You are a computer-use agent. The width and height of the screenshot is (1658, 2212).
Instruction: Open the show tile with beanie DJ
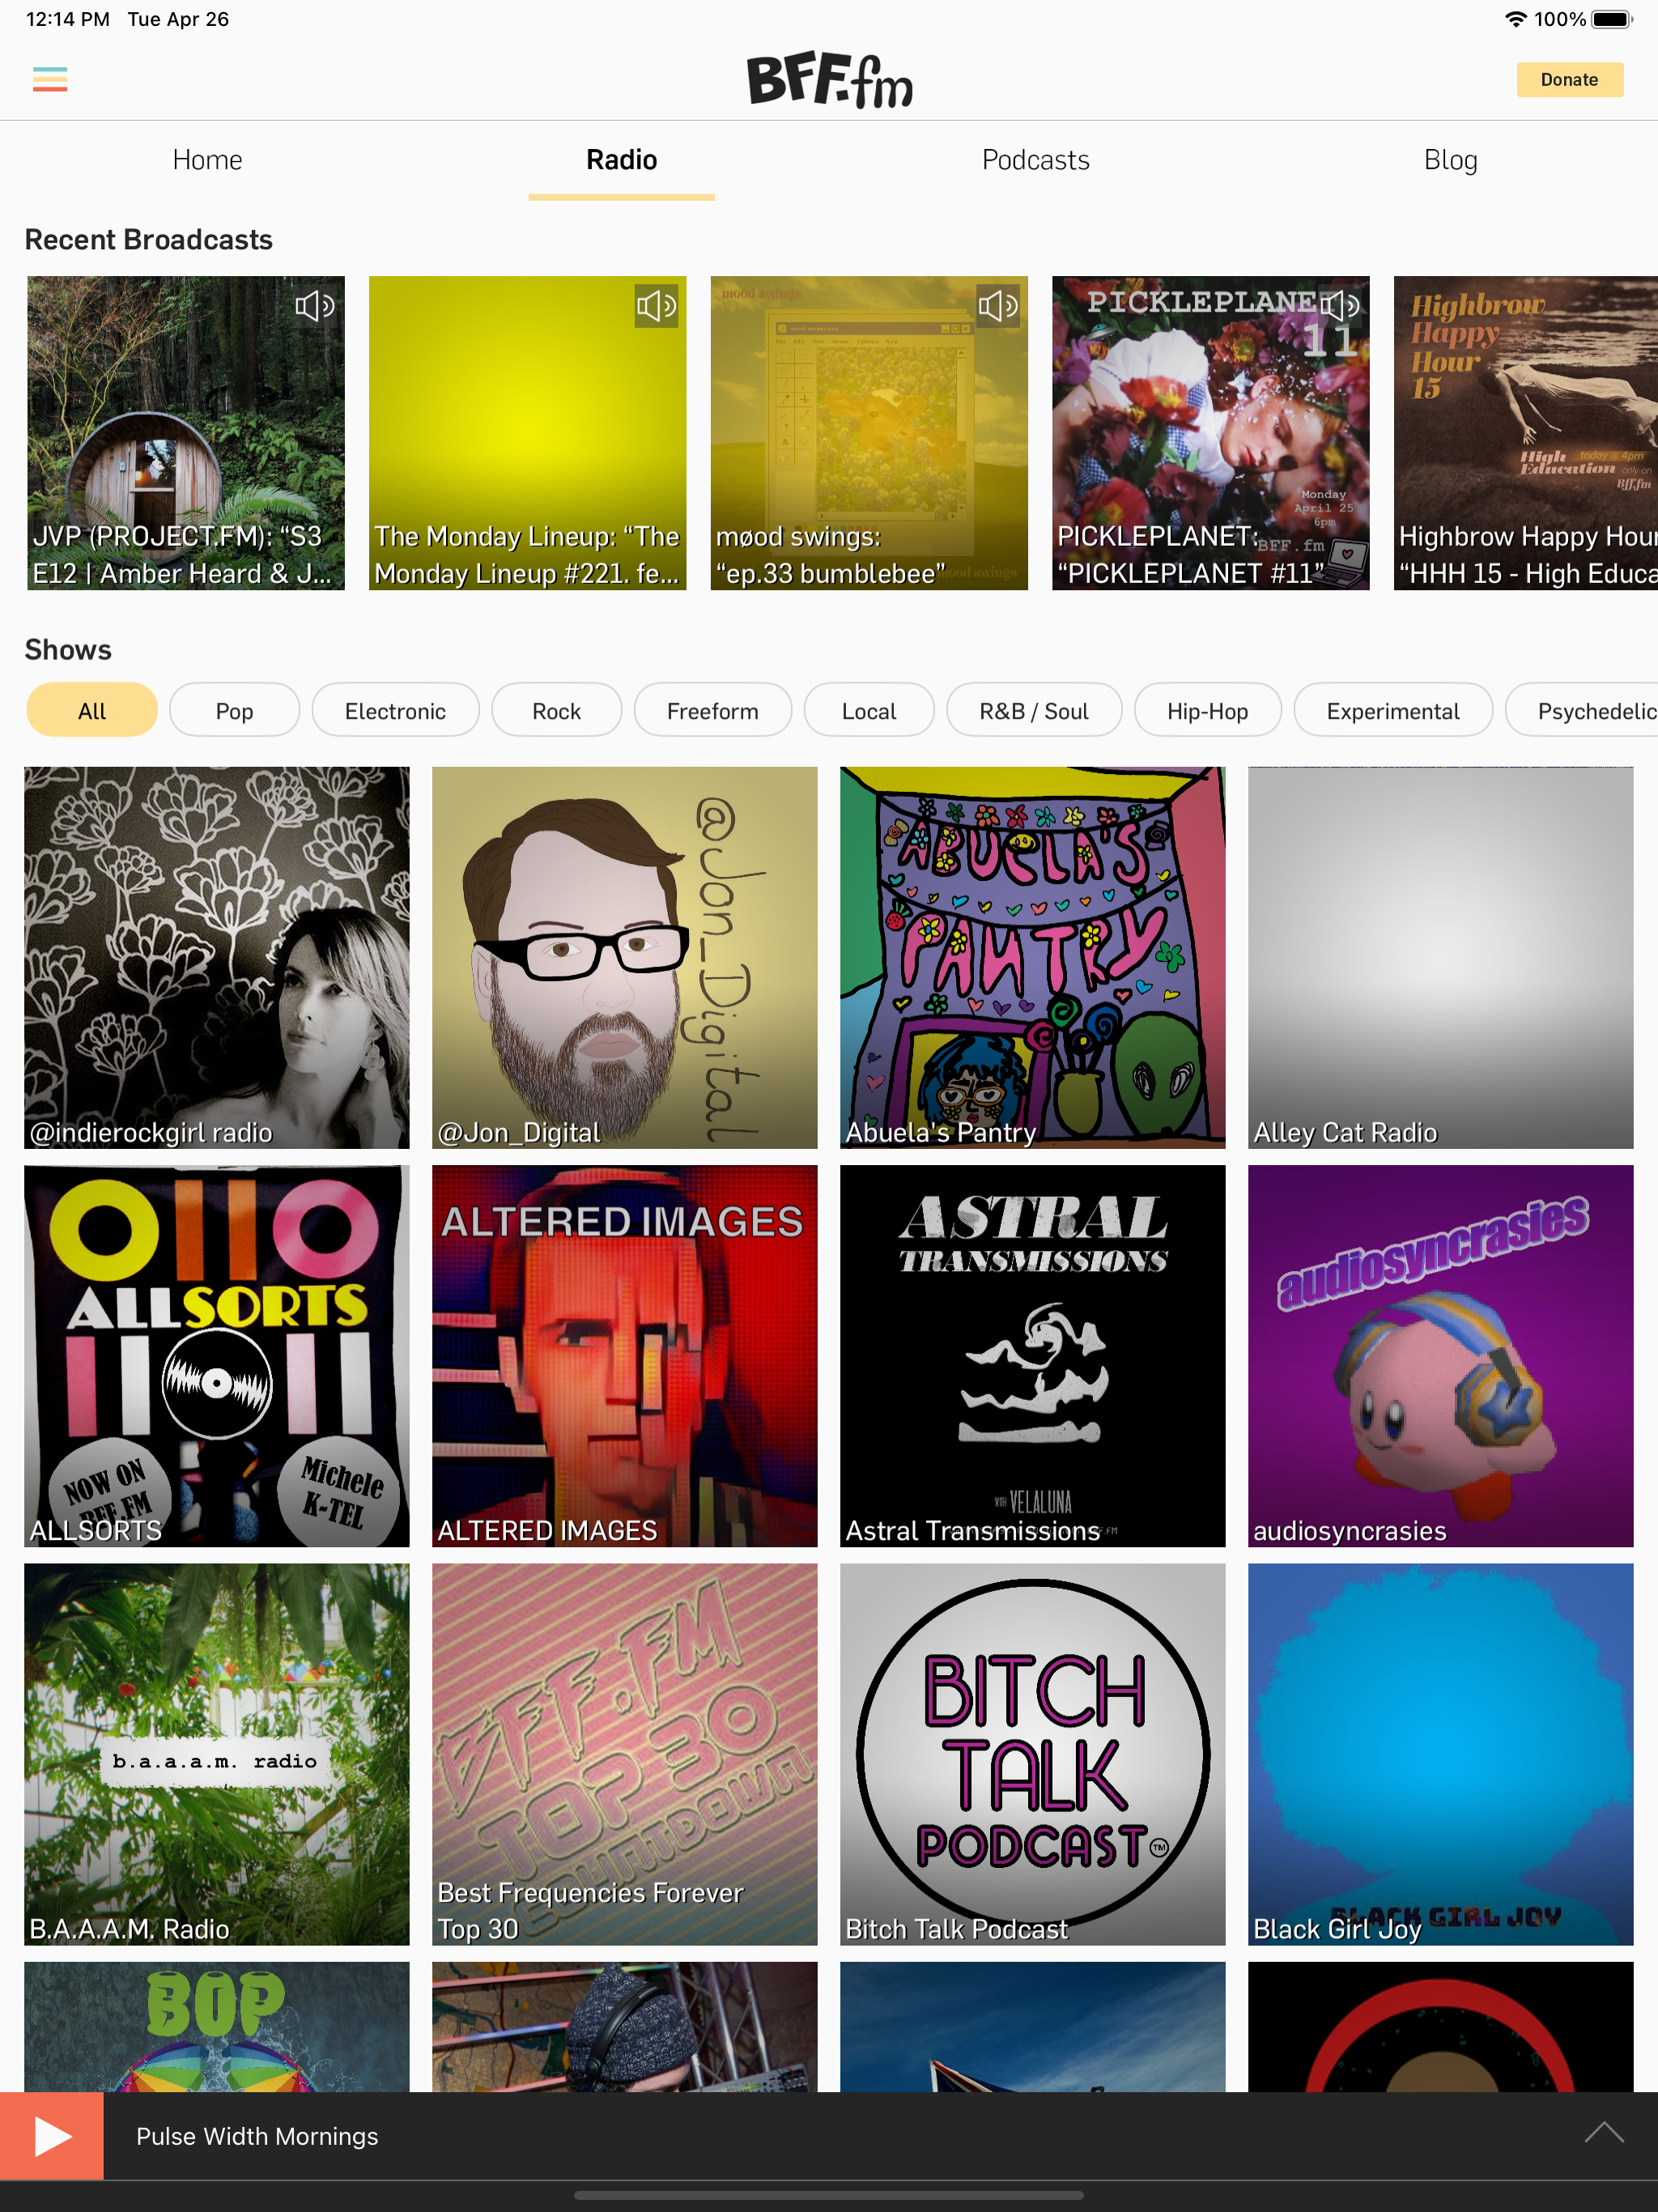pos(624,2026)
